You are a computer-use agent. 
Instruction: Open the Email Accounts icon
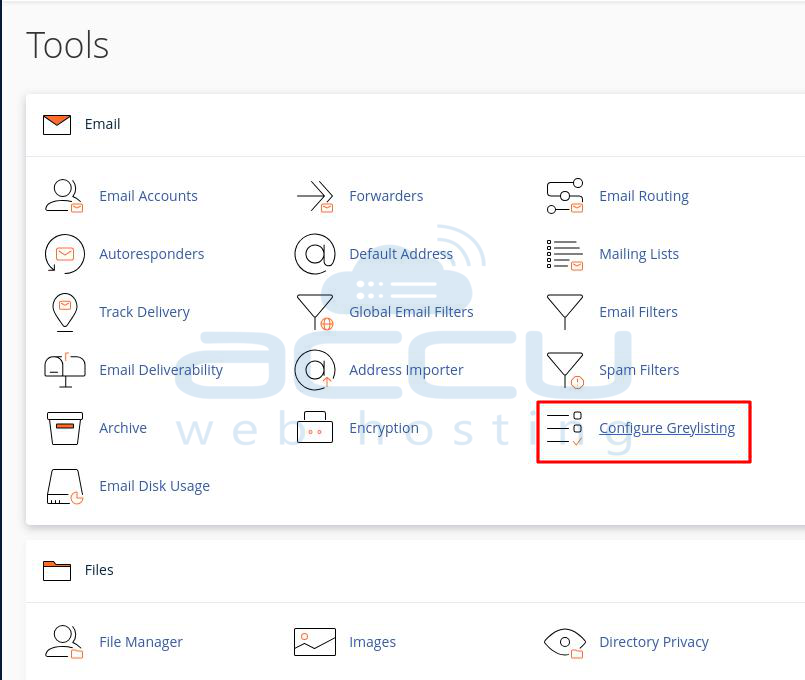click(64, 196)
